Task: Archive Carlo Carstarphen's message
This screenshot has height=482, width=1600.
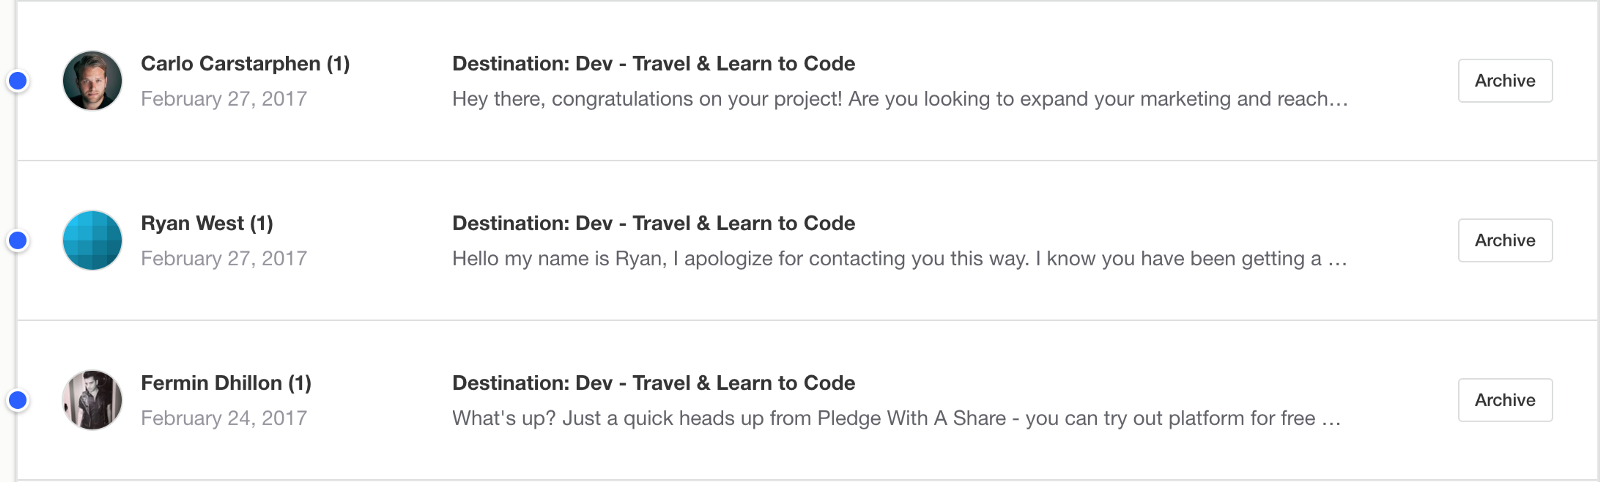Action: pyautogui.click(x=1504, y=81)
